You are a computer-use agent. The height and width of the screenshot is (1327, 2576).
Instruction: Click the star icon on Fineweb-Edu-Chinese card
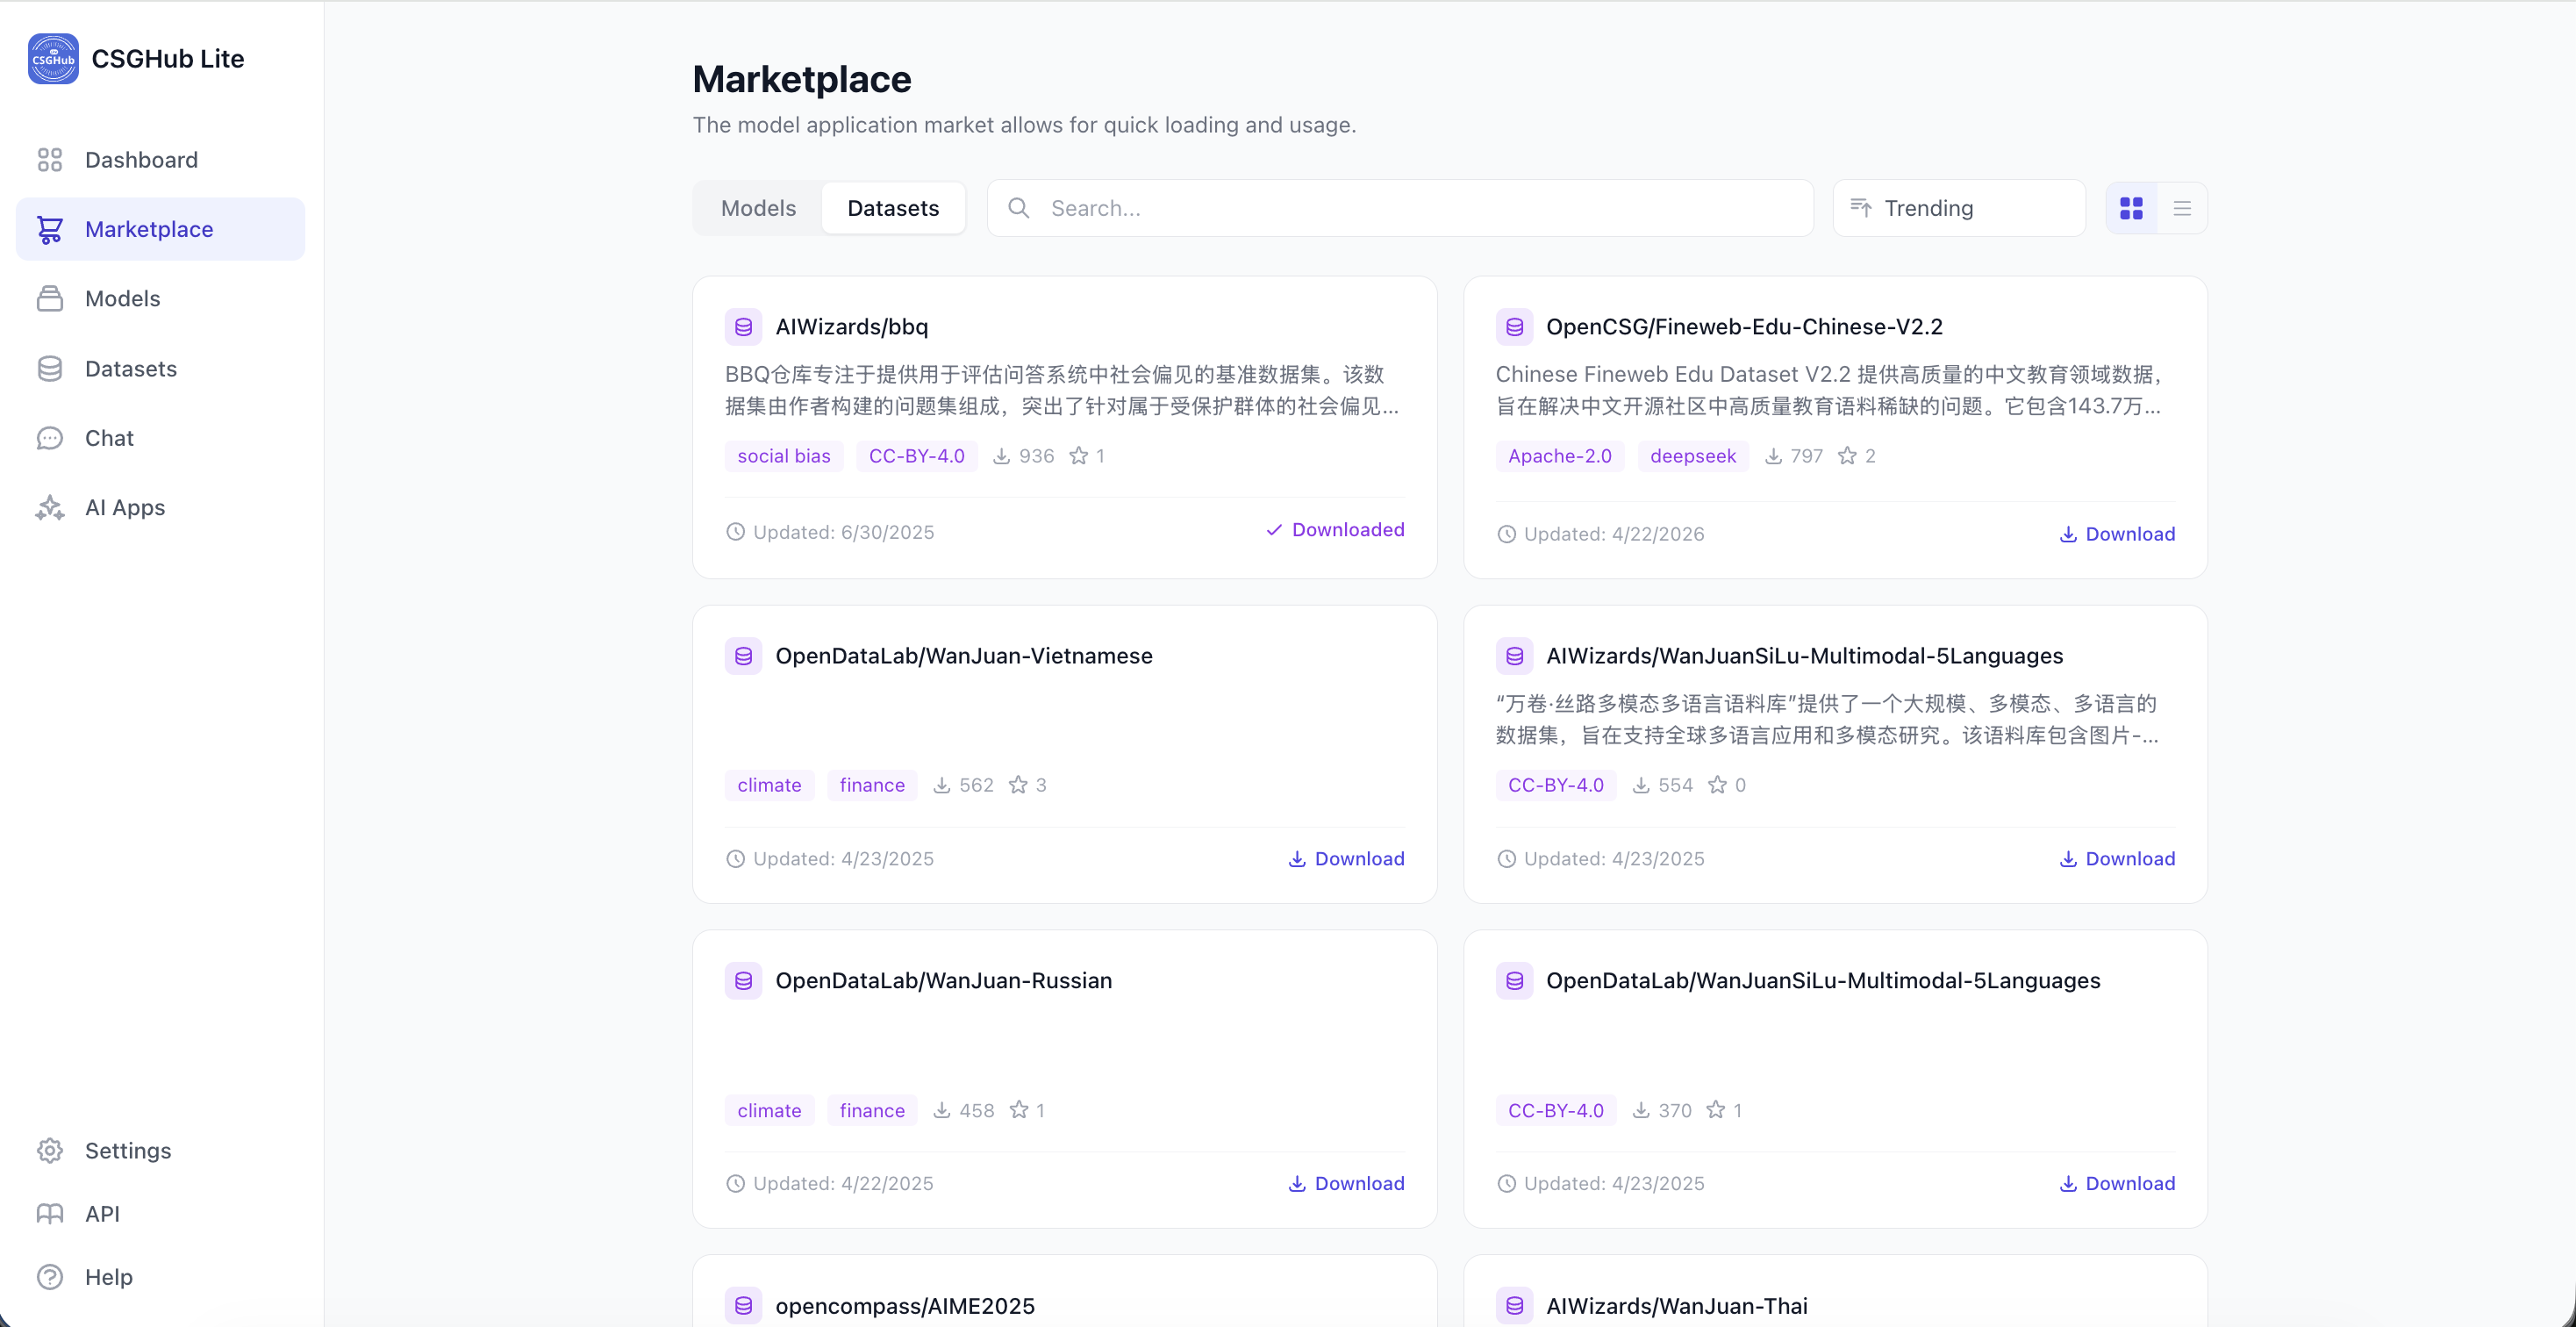[1847, 456]
